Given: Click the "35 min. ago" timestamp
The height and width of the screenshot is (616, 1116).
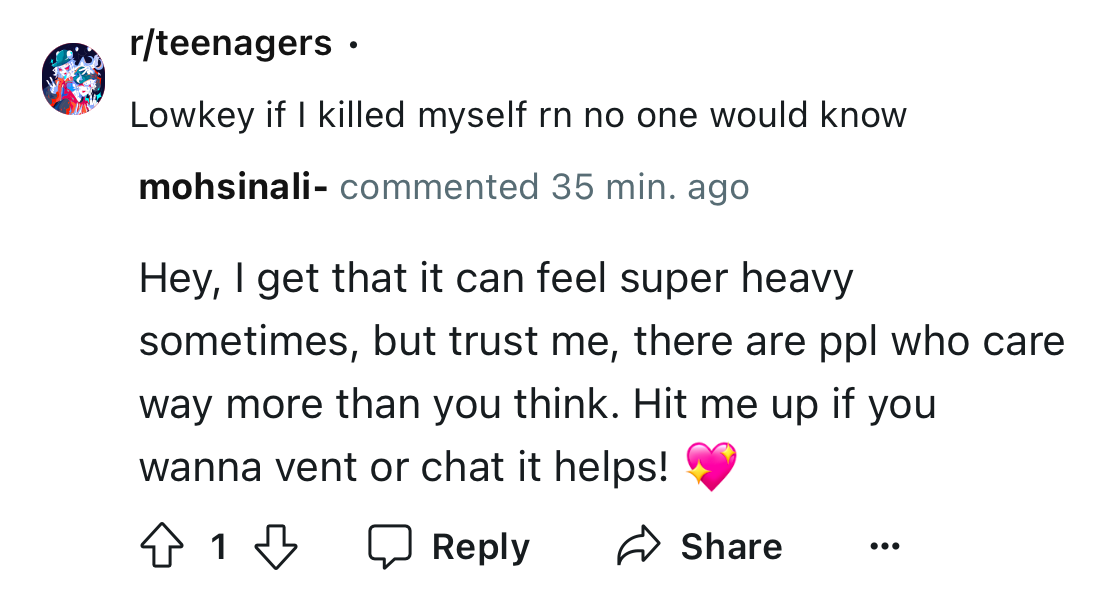Looking at the screenshot, I should (x=647, y=187).
